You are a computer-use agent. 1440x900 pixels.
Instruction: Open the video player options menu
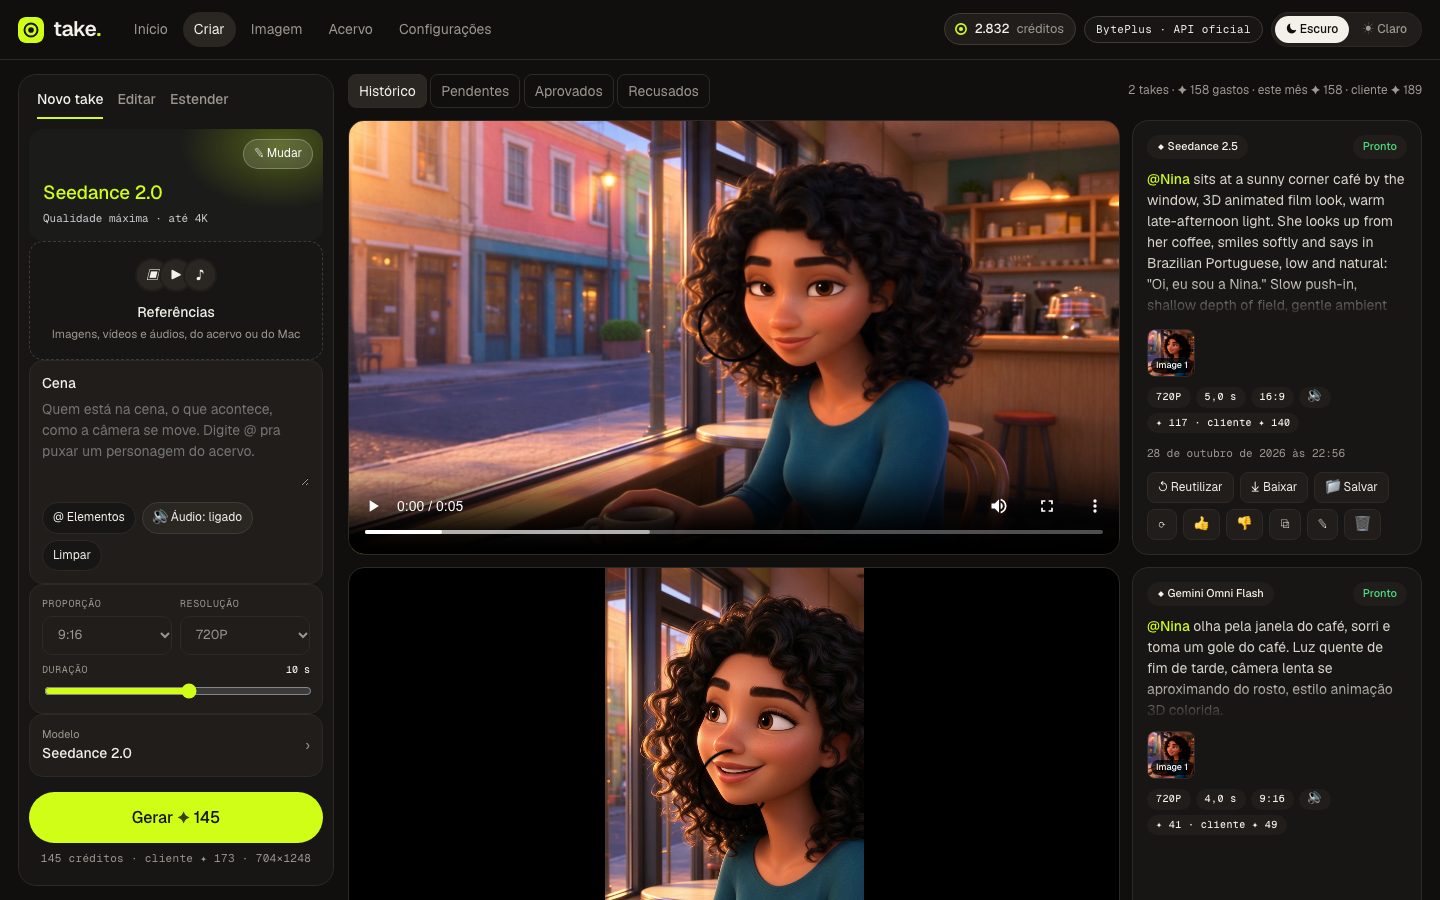[1095, 506]
